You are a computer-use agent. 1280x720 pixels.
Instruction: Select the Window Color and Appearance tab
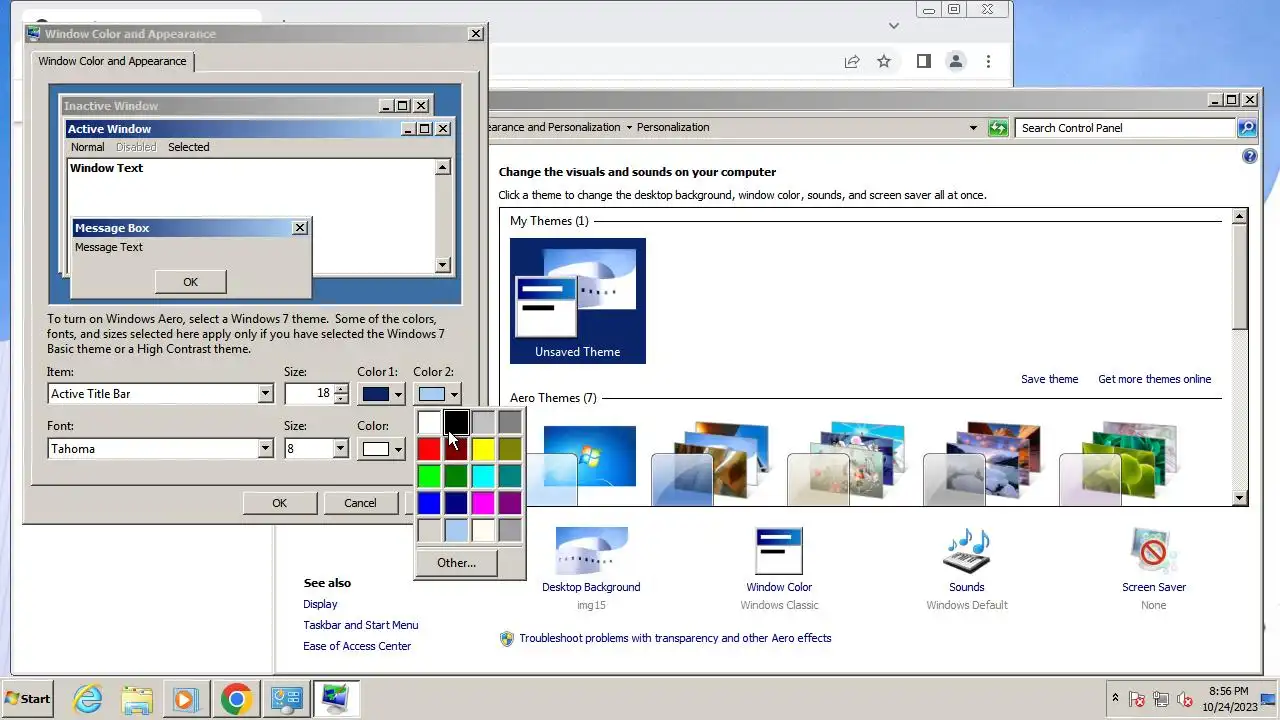point(112,61)
